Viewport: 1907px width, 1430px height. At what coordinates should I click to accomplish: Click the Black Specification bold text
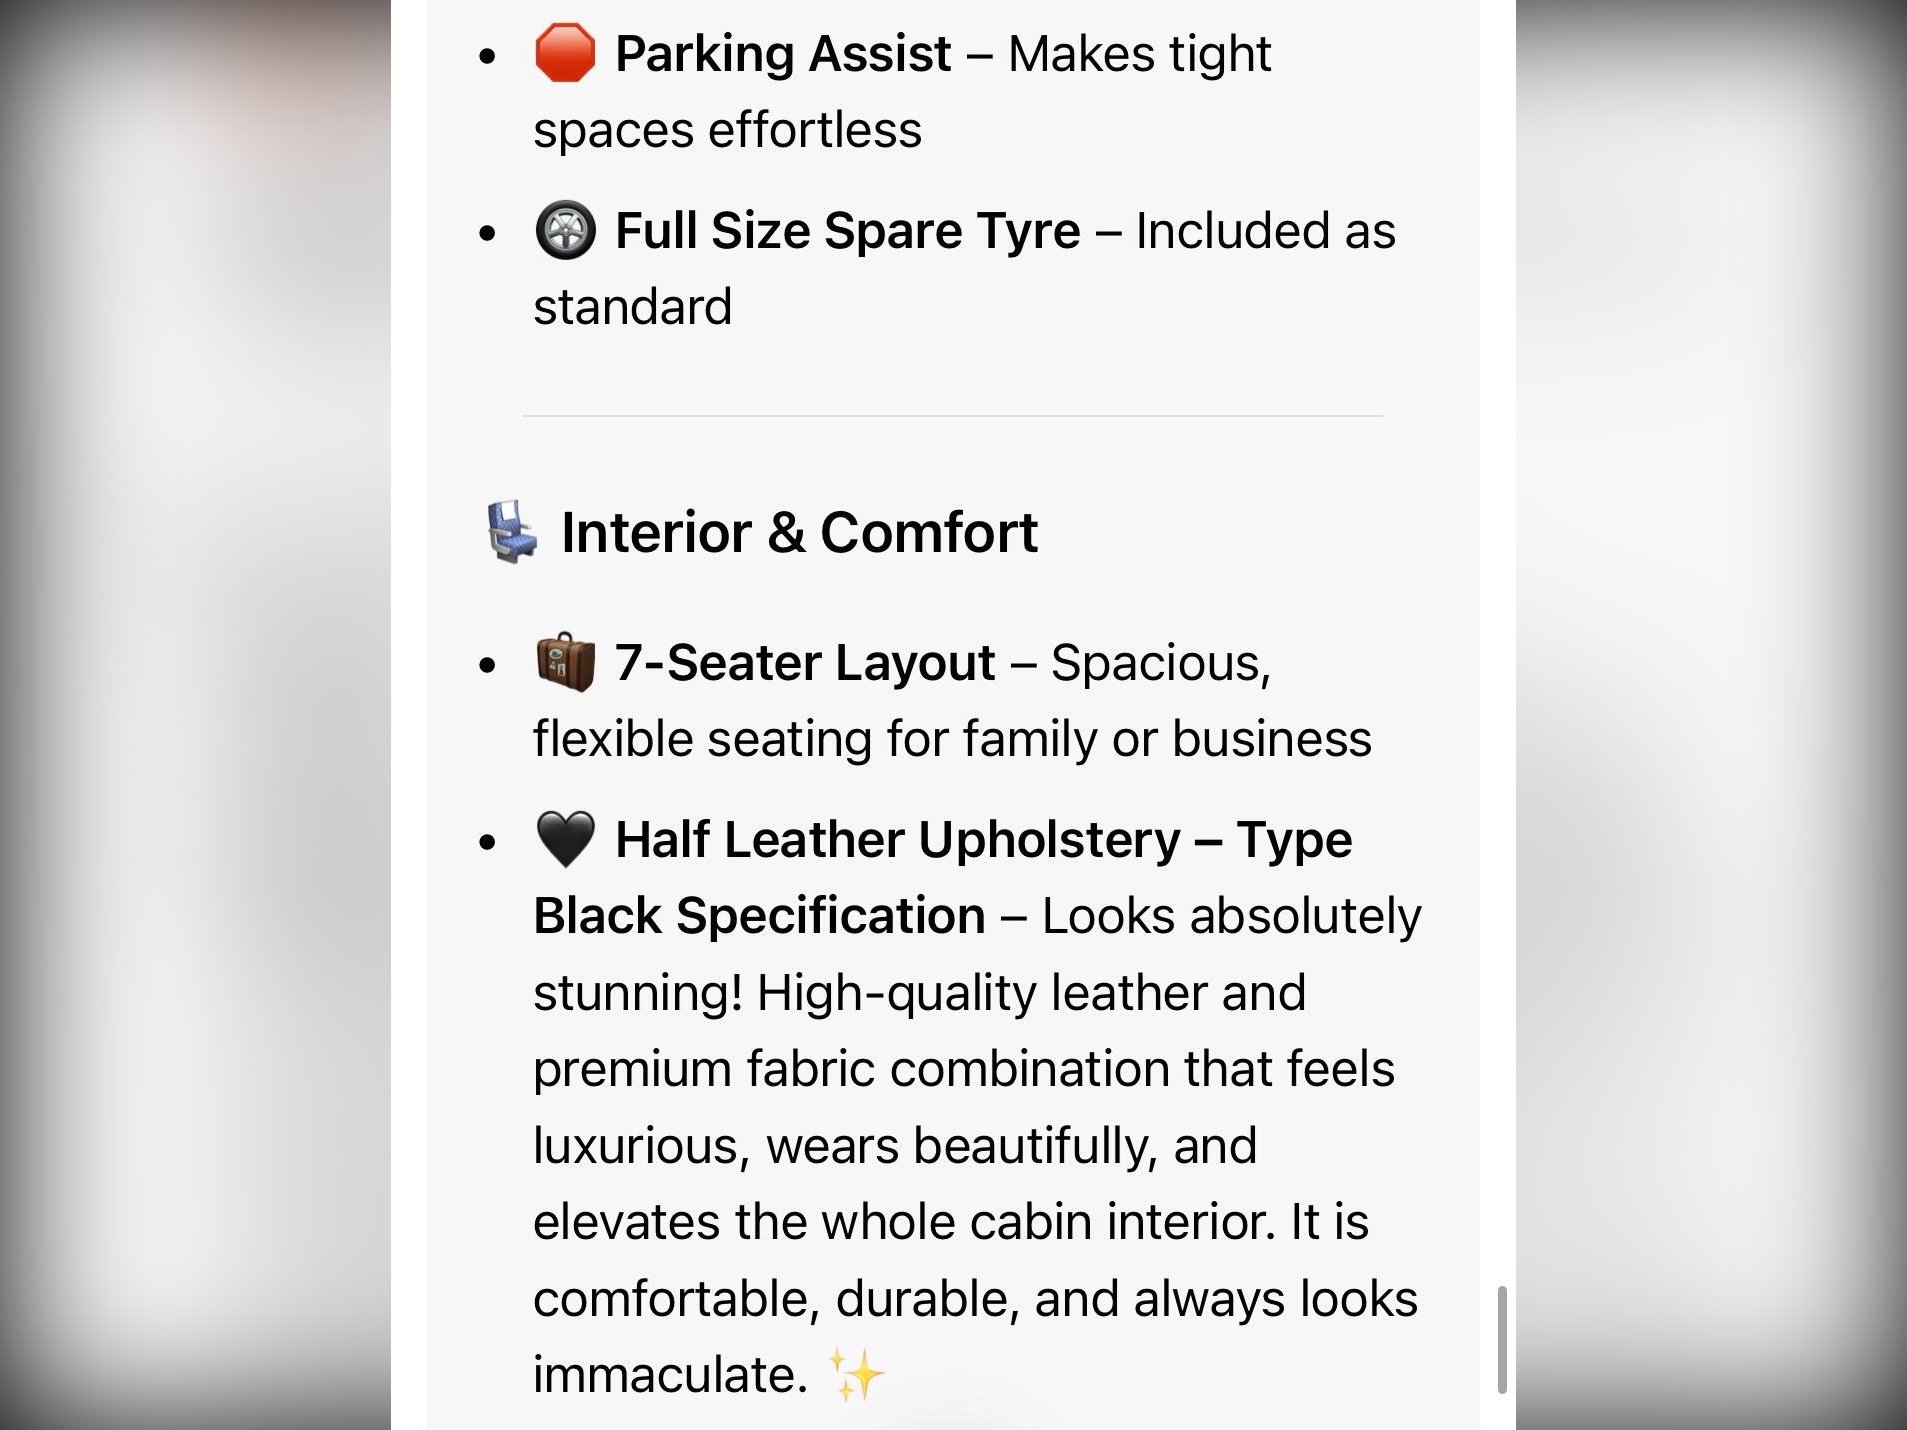(x=759, y=916)
